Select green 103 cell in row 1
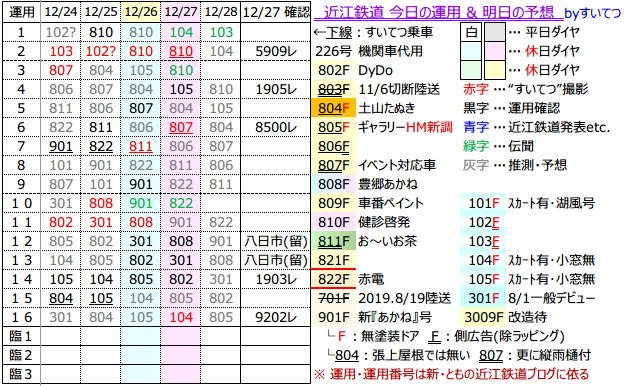 point(221,32)
